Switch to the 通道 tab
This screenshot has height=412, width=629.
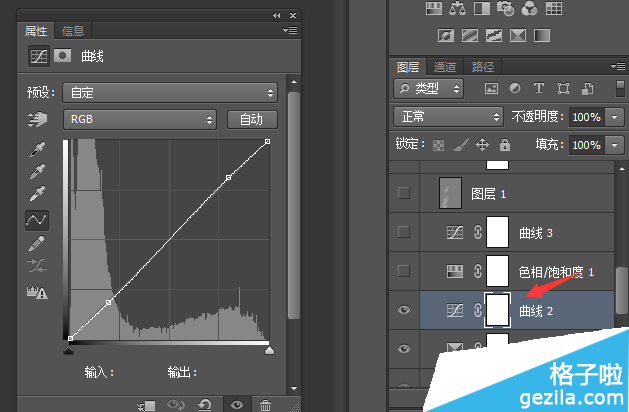tap(445, 67)
